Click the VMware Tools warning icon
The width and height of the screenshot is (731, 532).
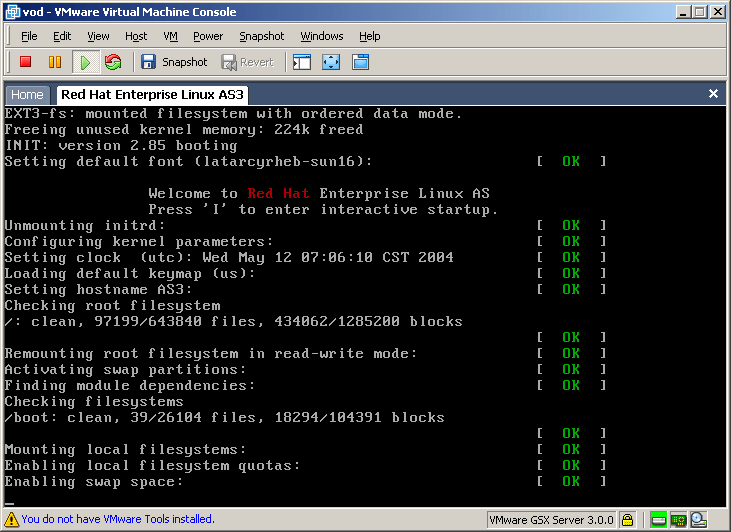[11, 519]
